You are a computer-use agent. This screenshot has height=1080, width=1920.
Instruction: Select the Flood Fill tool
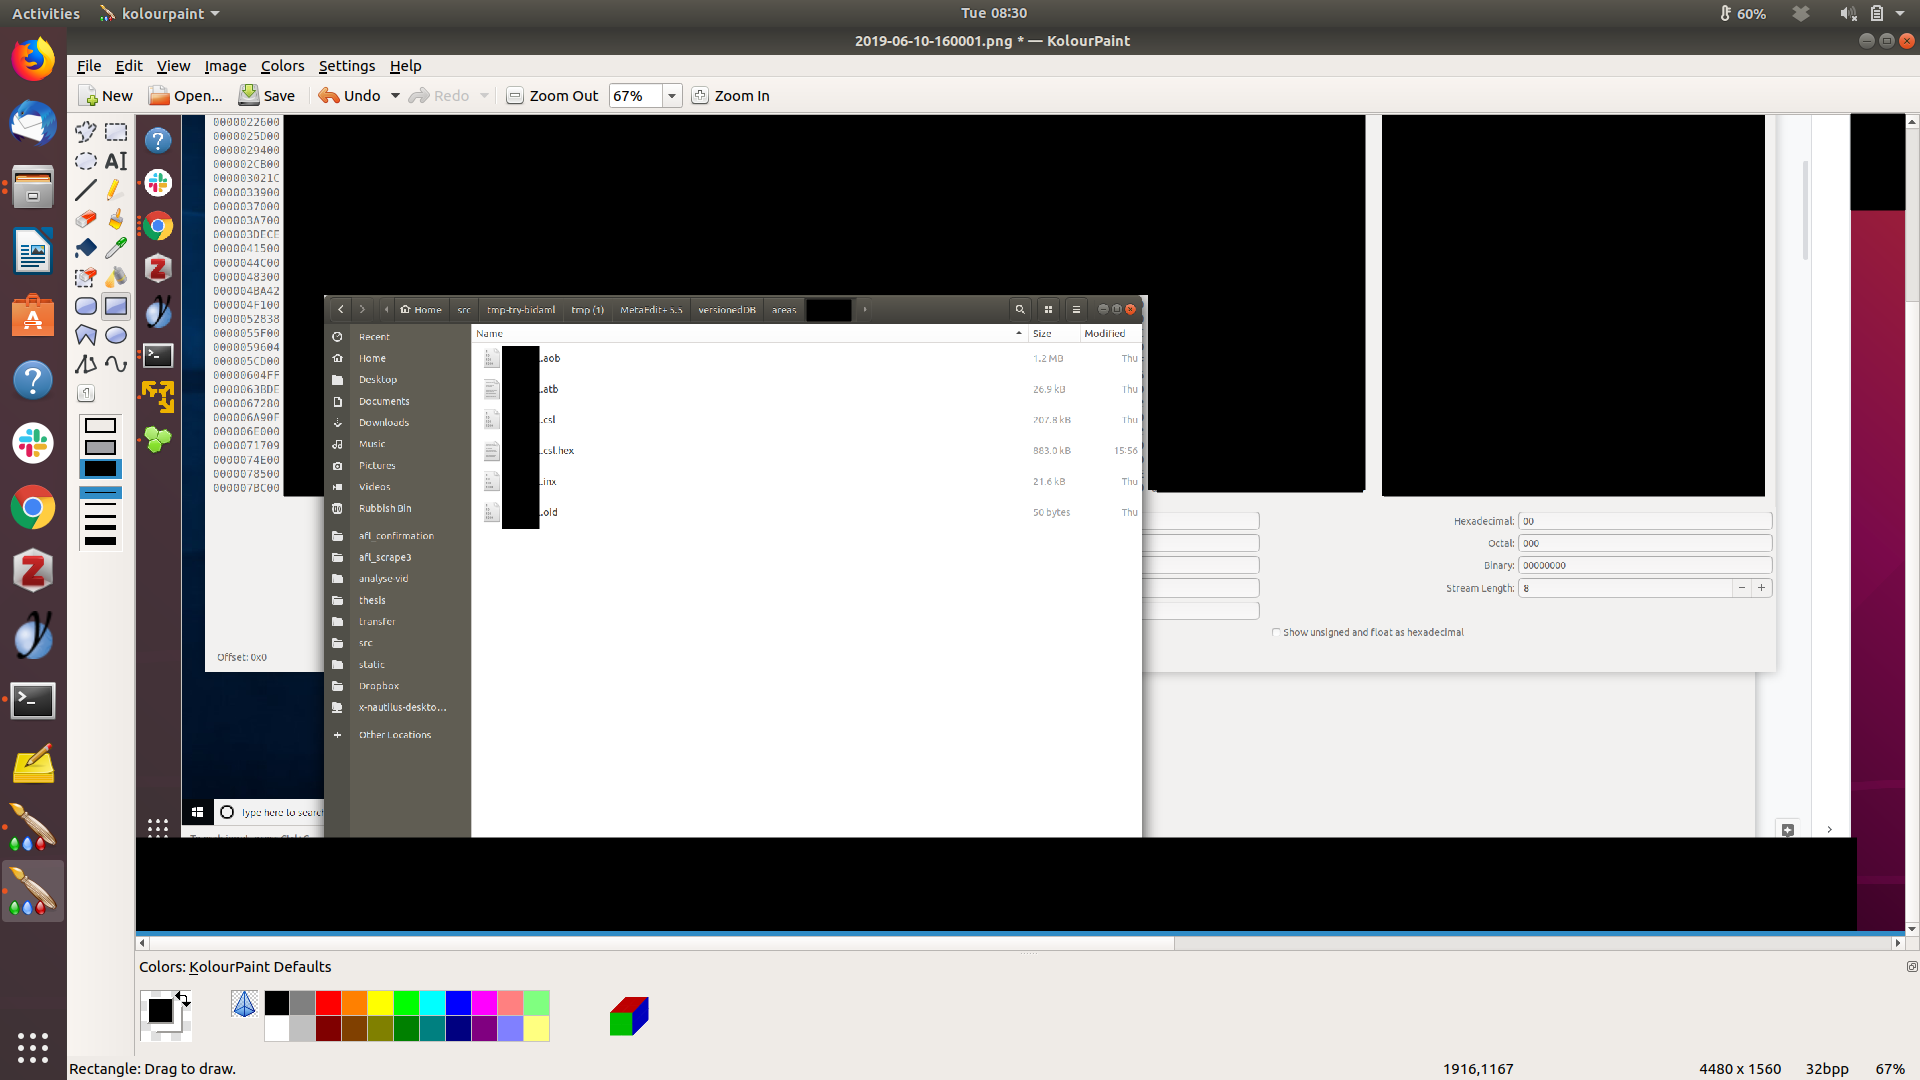click(x=86, y=248)
